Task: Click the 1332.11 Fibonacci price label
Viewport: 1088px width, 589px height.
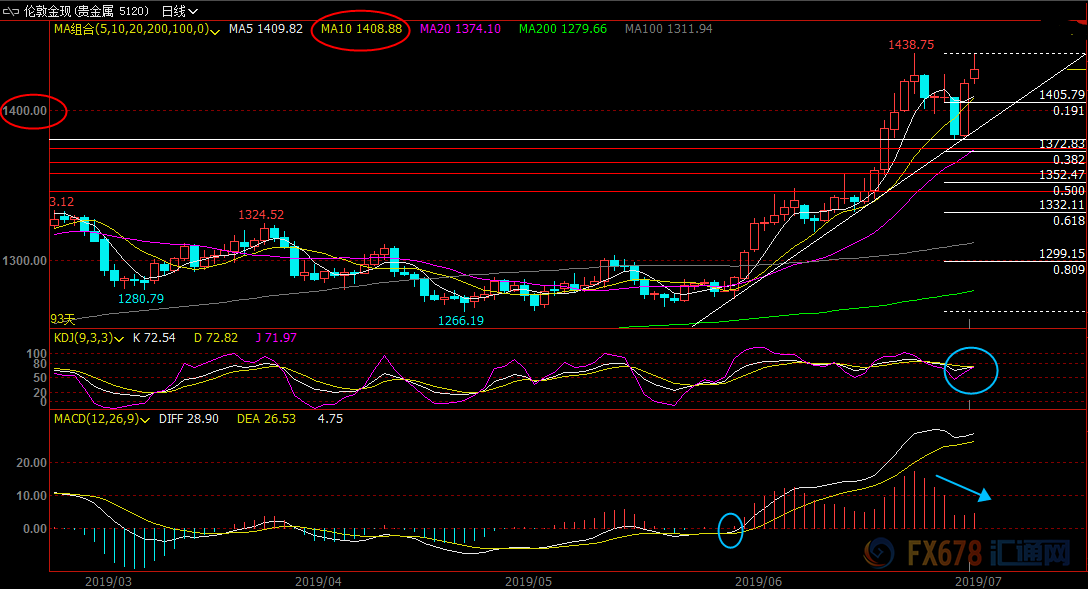Action: (x=1062, y=205)
